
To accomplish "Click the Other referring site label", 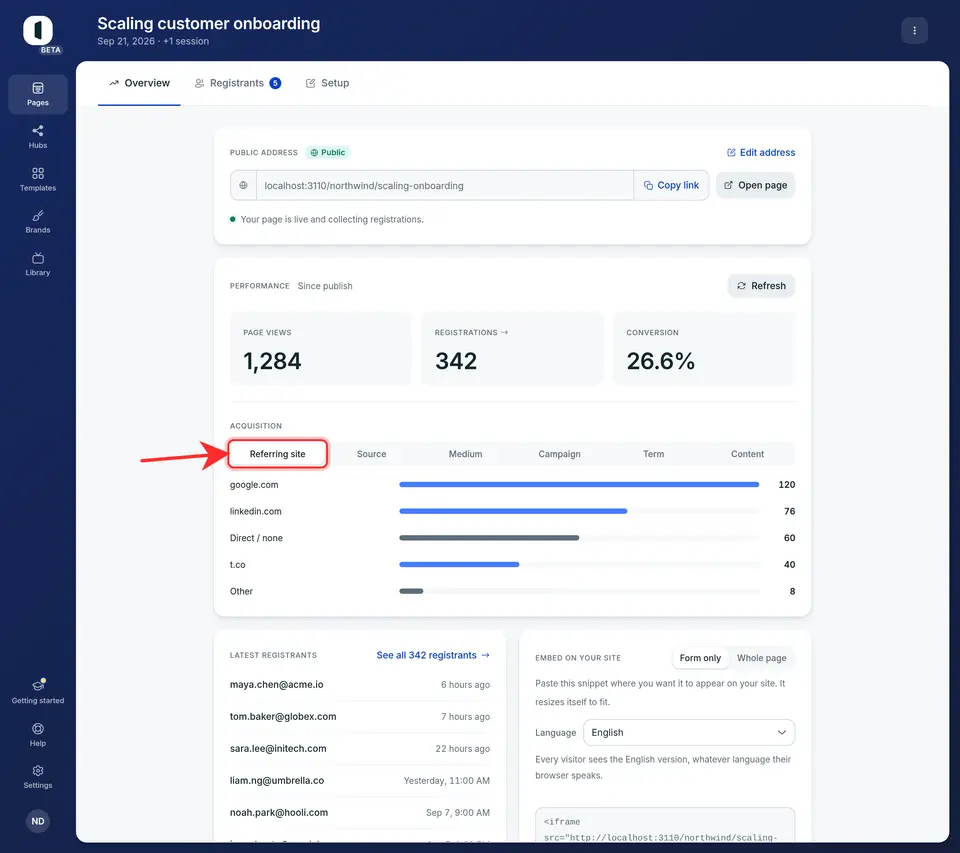I will coord(241,591).
